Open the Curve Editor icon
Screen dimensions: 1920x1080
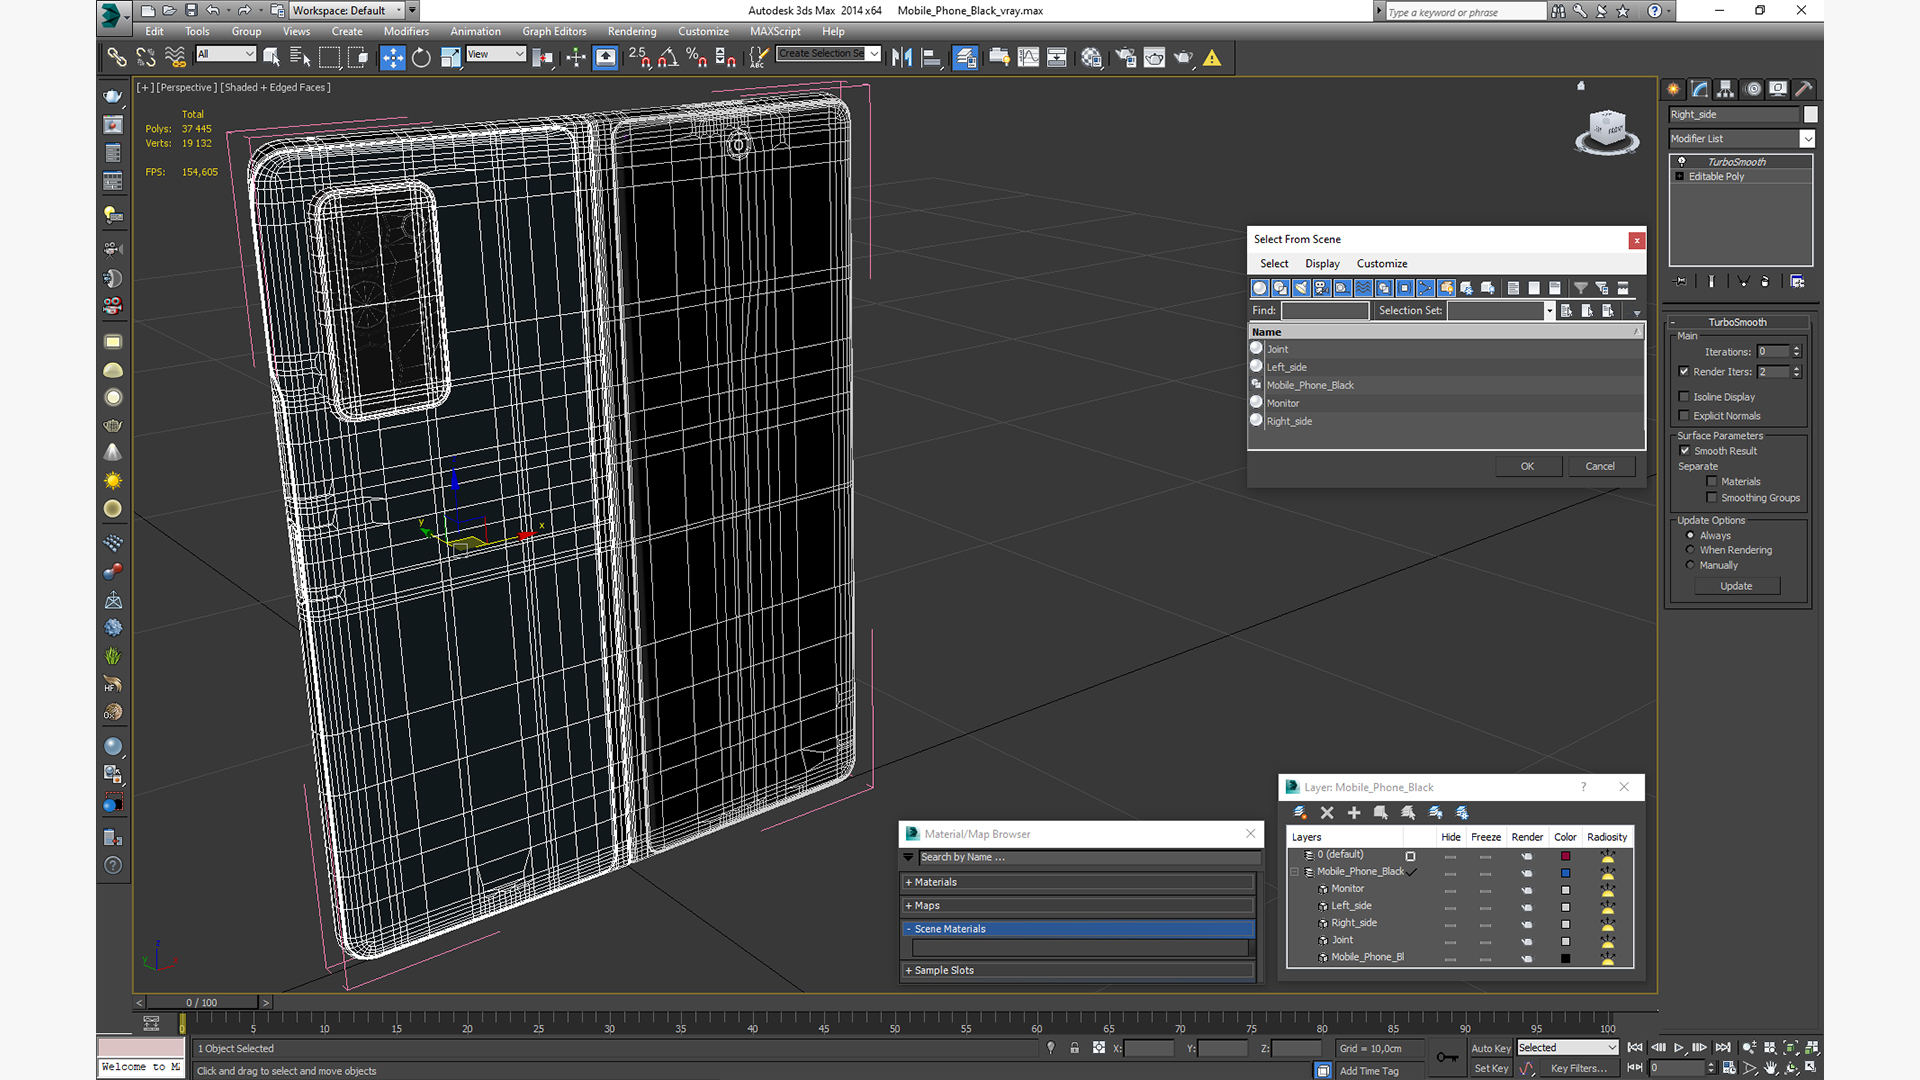click(x=1028, y=58)
